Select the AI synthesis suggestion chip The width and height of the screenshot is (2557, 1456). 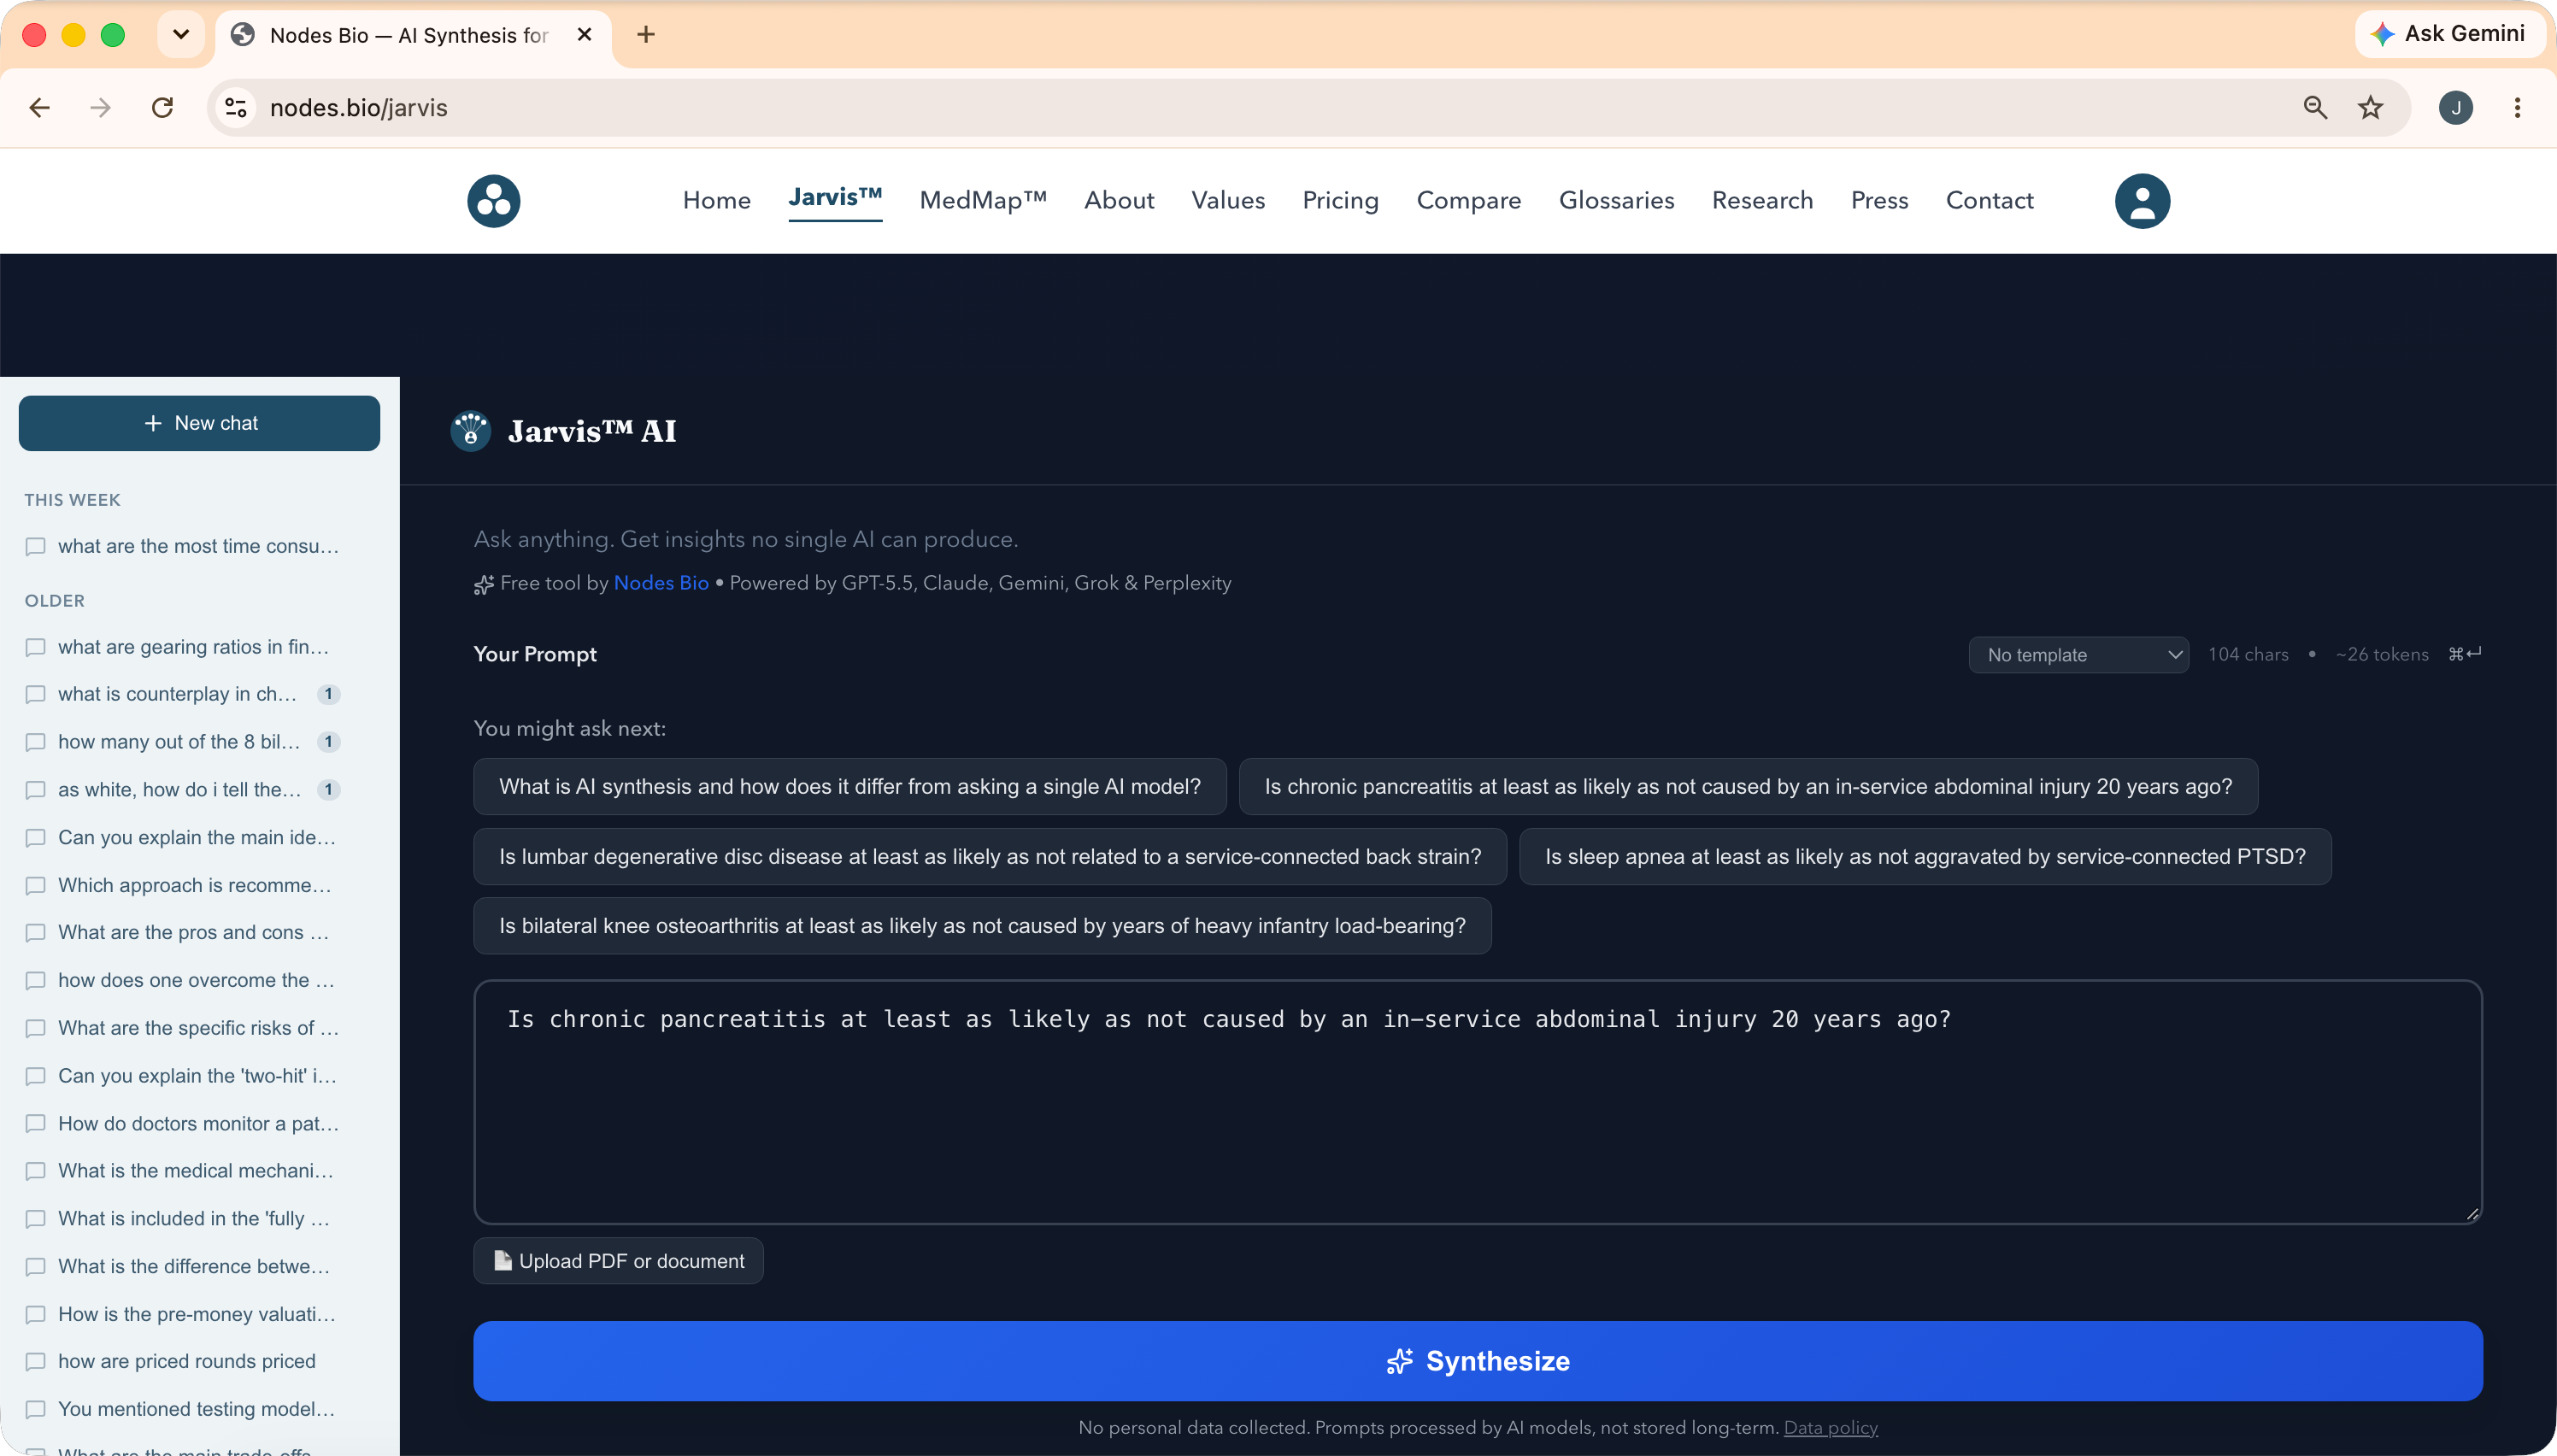tap(849, 787)
